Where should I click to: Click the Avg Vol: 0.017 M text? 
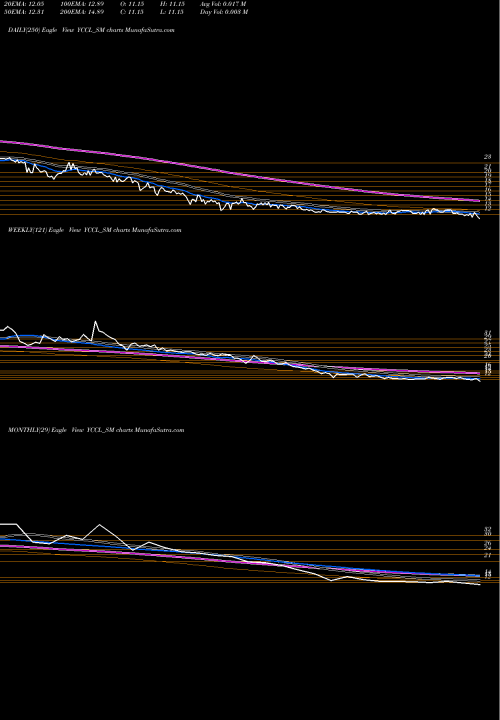coord(223,4)
